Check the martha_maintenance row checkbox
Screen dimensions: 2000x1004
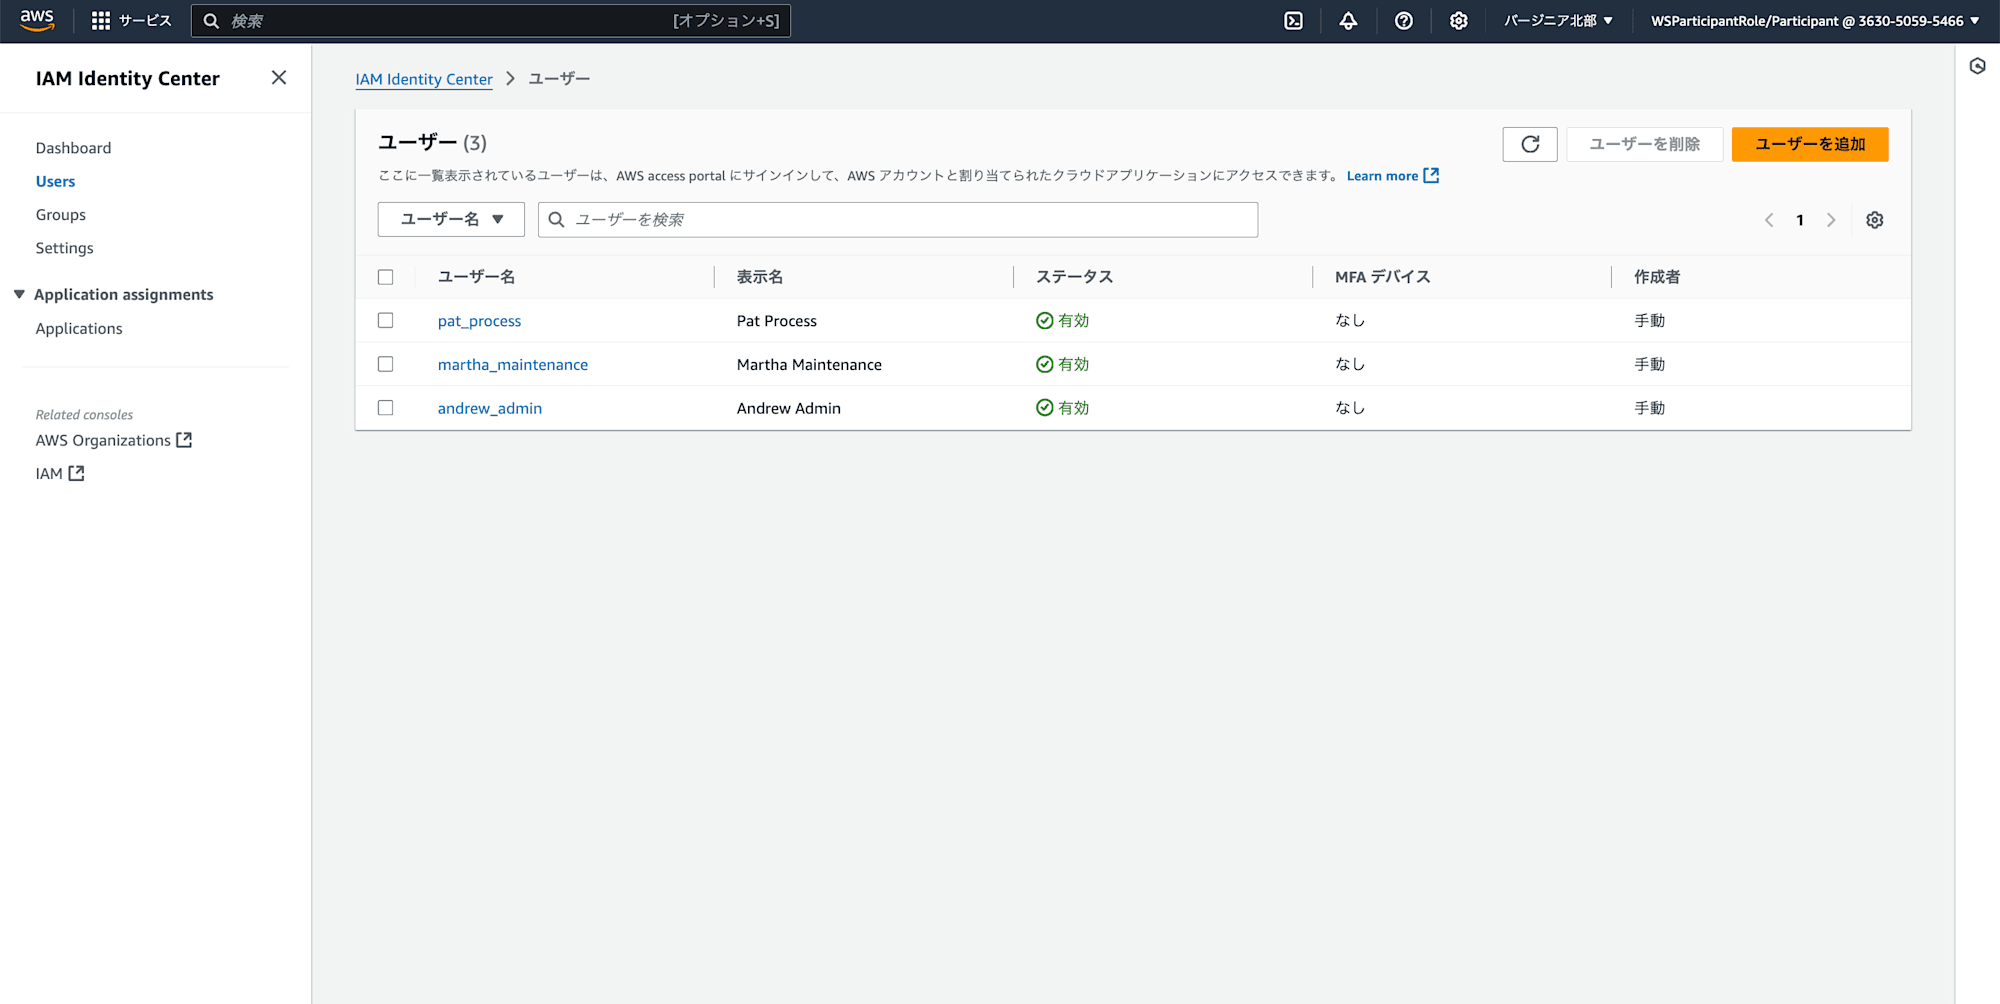386,364
